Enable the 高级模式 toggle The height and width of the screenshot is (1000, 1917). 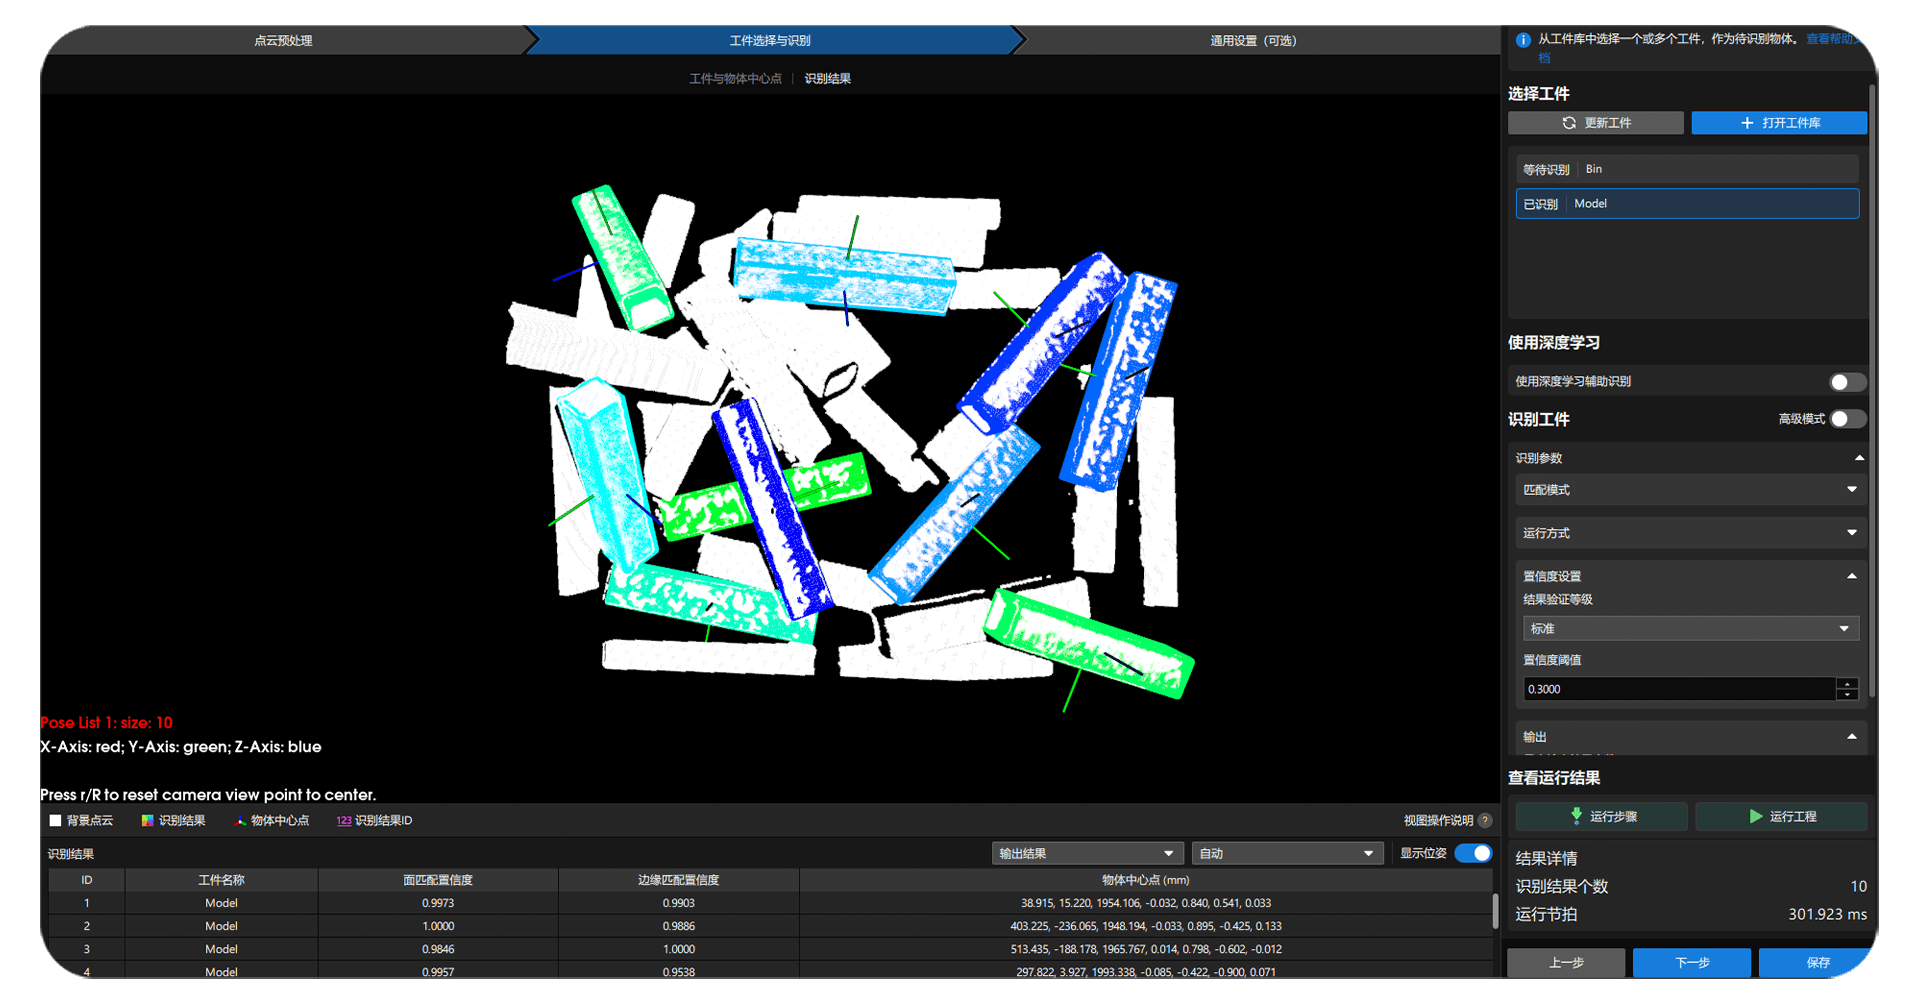[1846, 419]
